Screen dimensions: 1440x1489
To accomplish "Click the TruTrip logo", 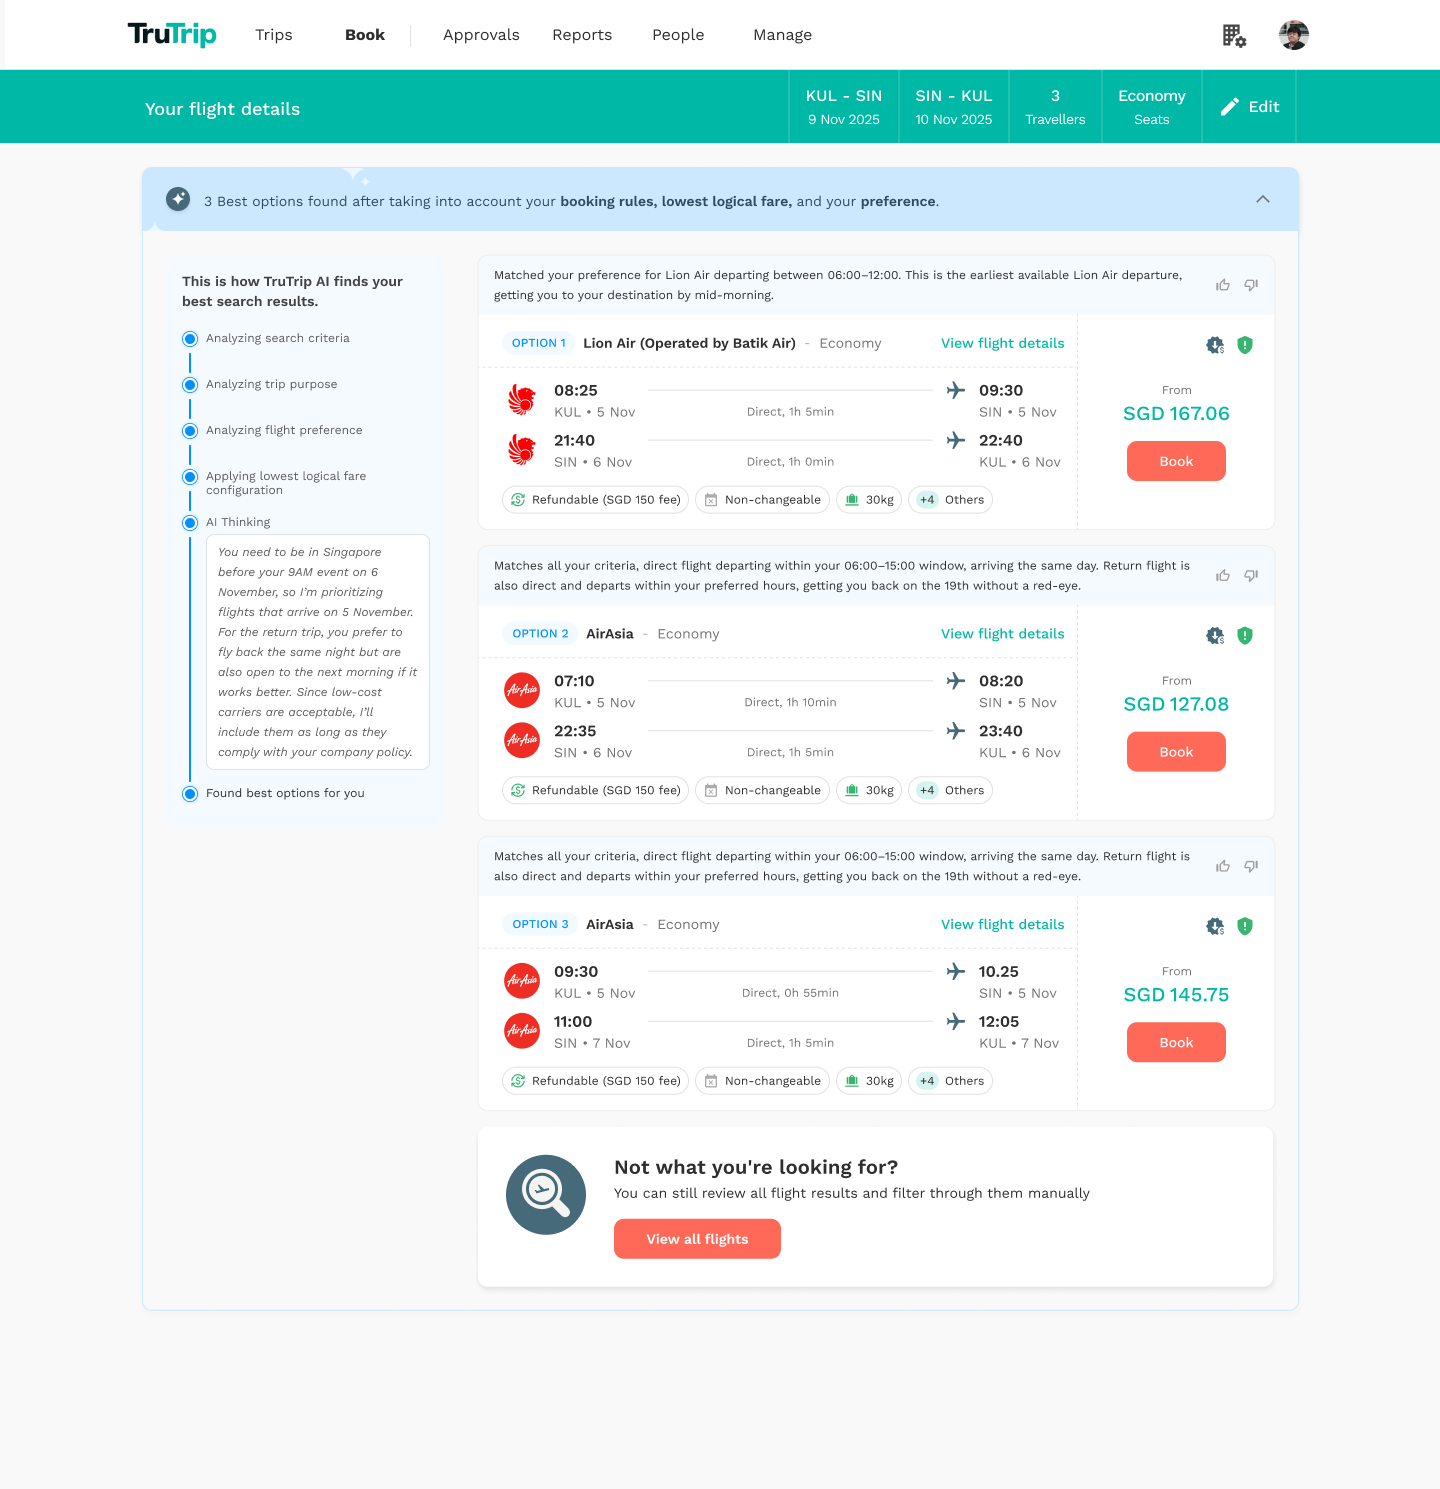I will [172, 35].
